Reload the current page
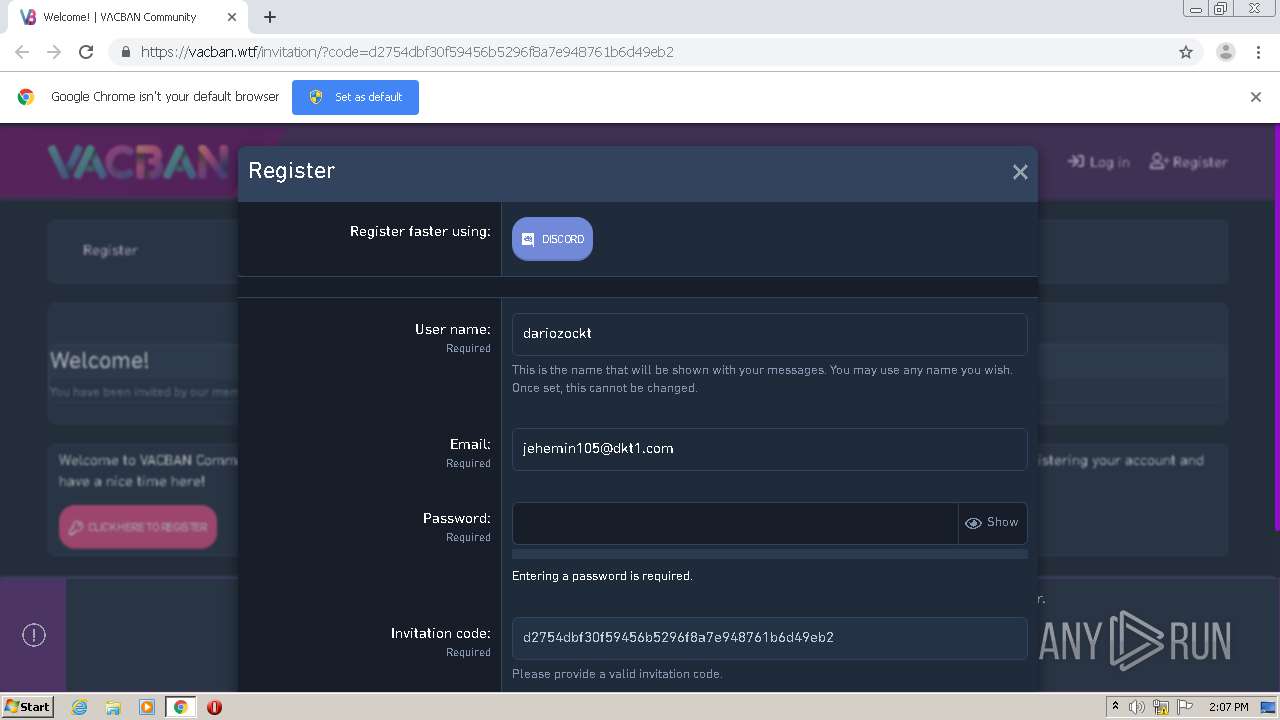 click(x=86, y=52)
